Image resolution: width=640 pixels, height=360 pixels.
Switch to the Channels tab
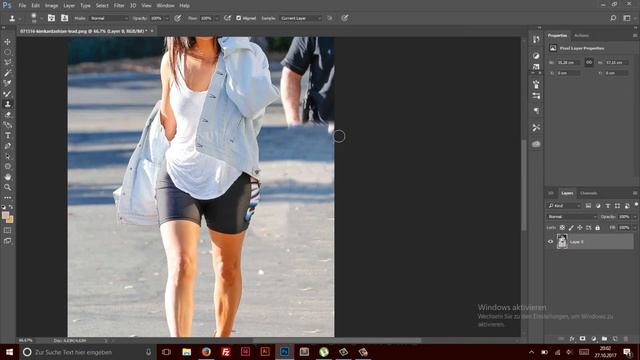pos(589,193)
